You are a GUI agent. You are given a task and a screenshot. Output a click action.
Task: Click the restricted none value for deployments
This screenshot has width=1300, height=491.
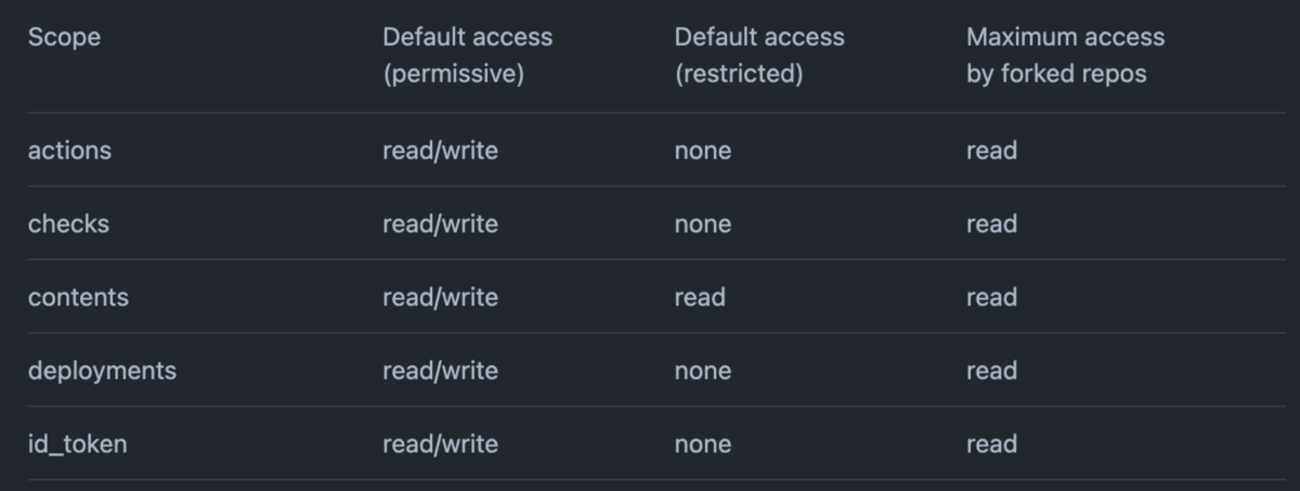(702, 370)
